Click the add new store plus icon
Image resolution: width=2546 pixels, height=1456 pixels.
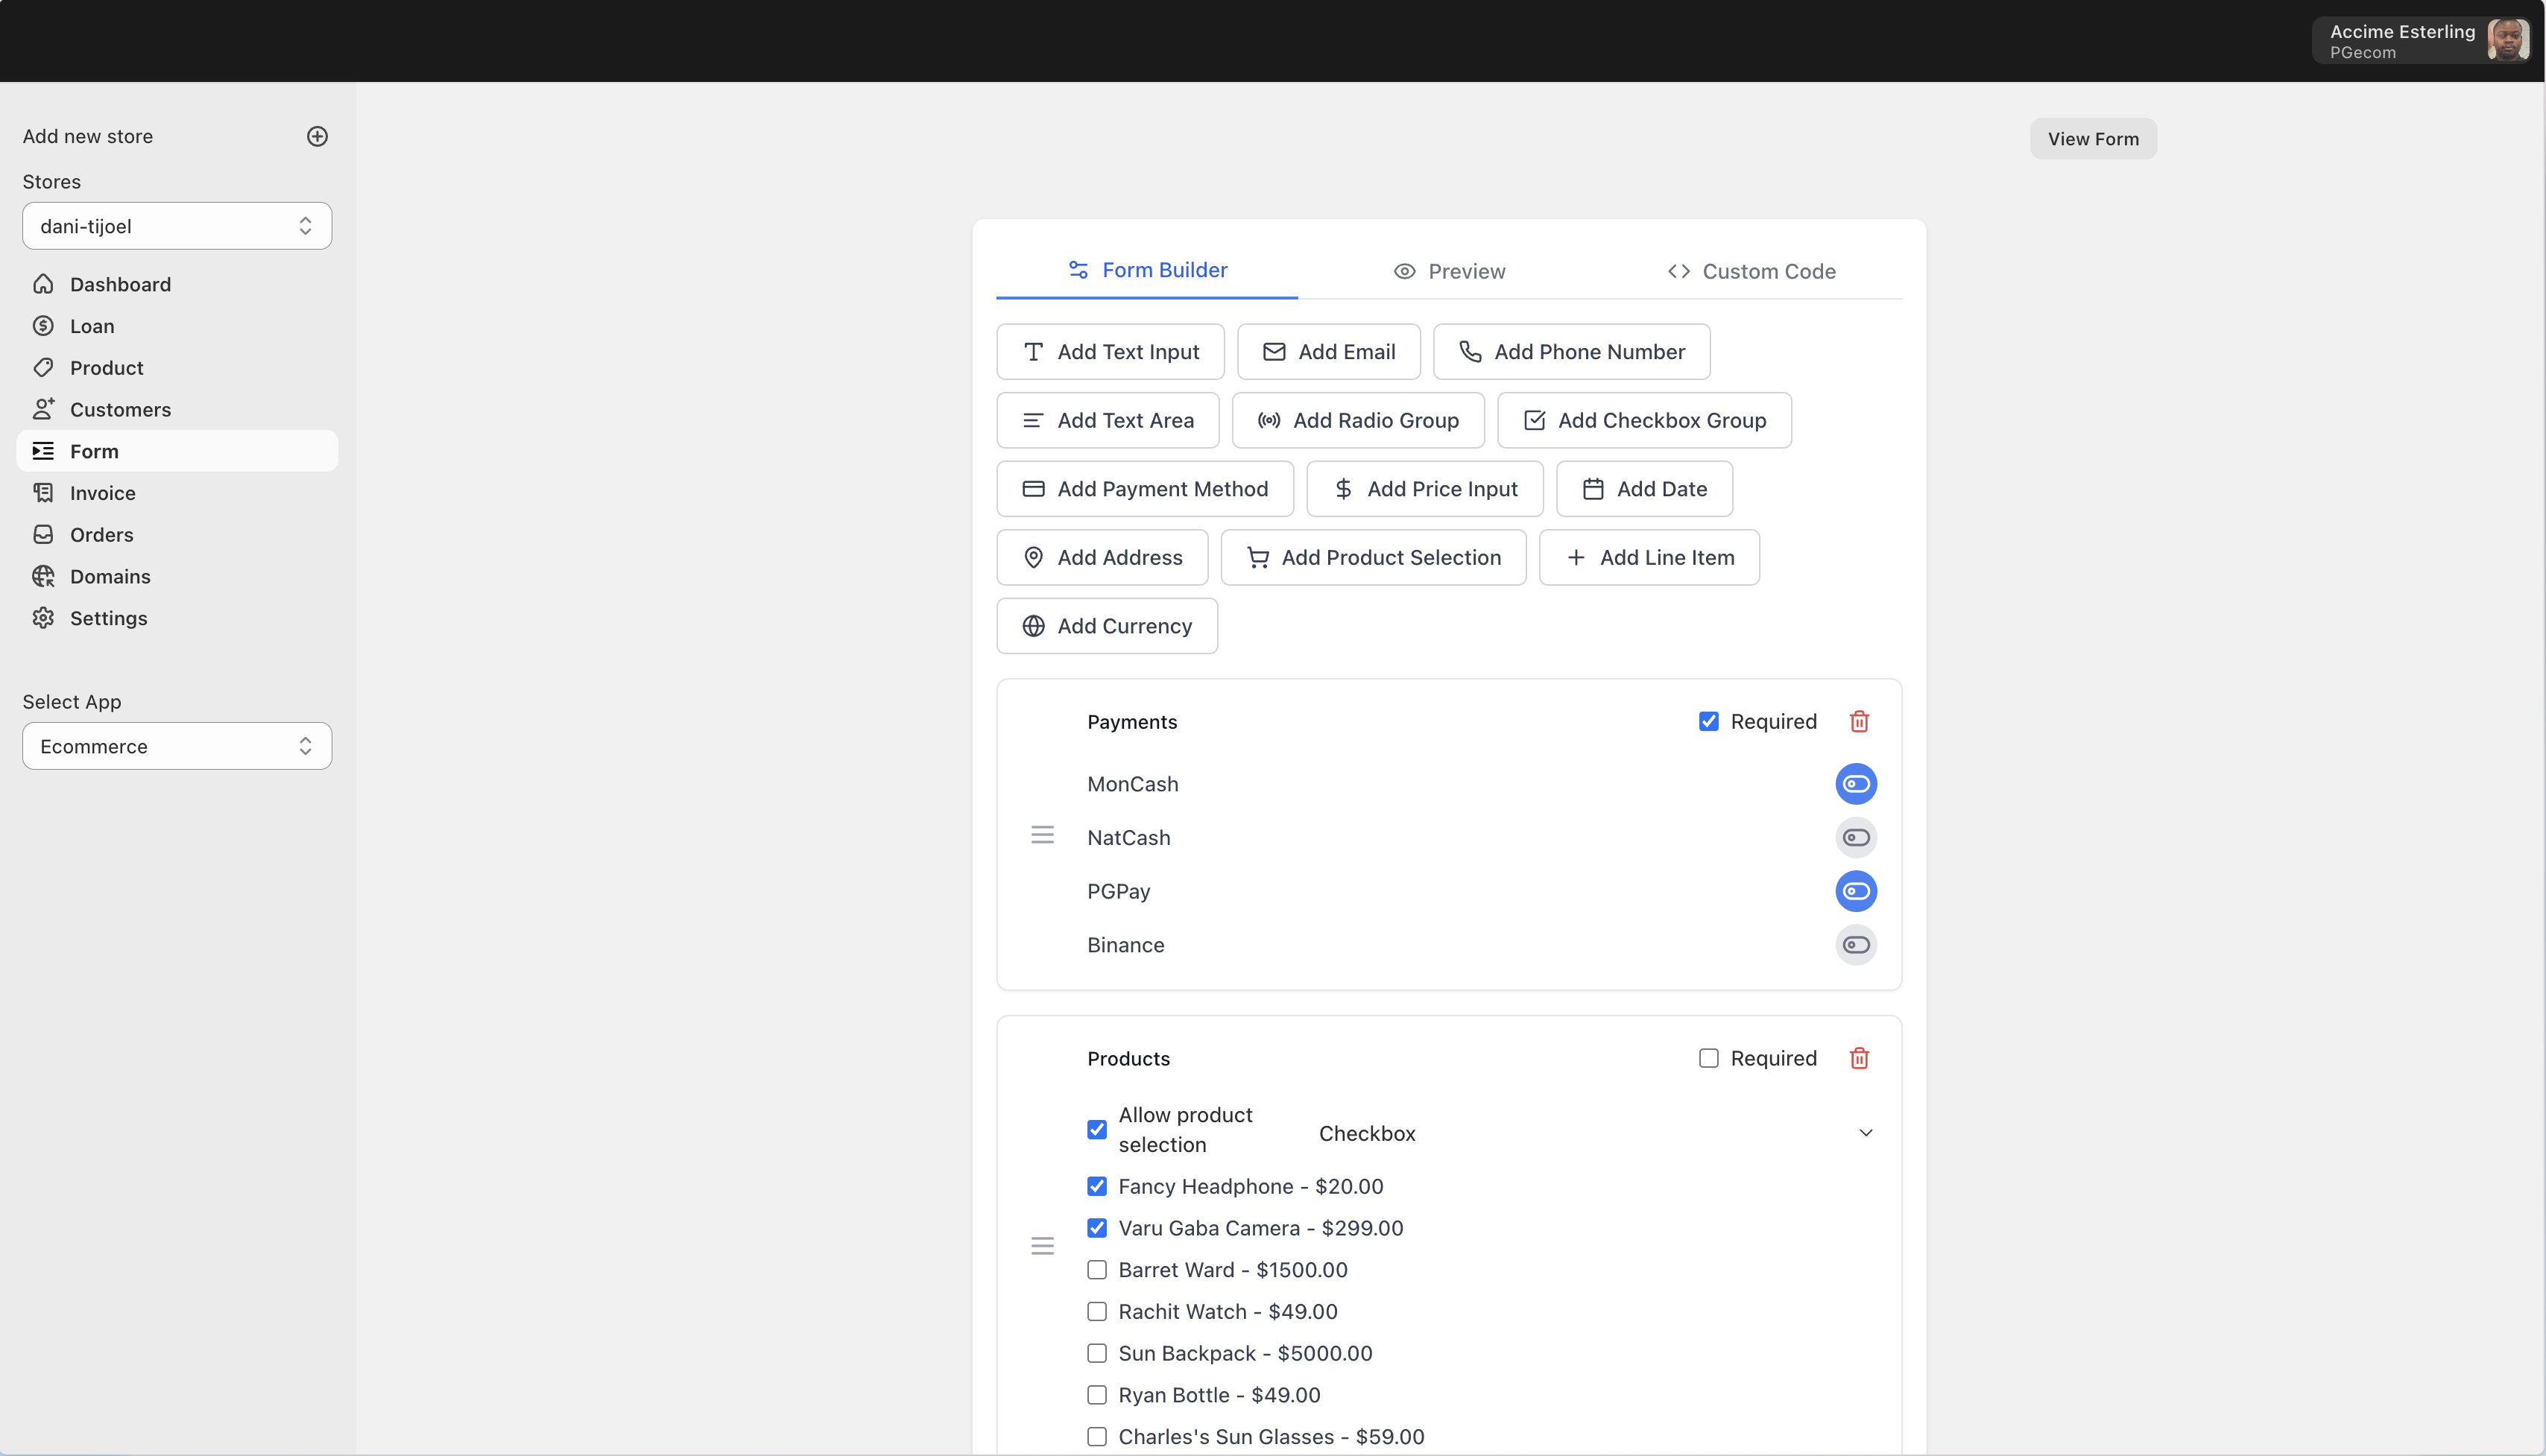(x=317, y=136)
